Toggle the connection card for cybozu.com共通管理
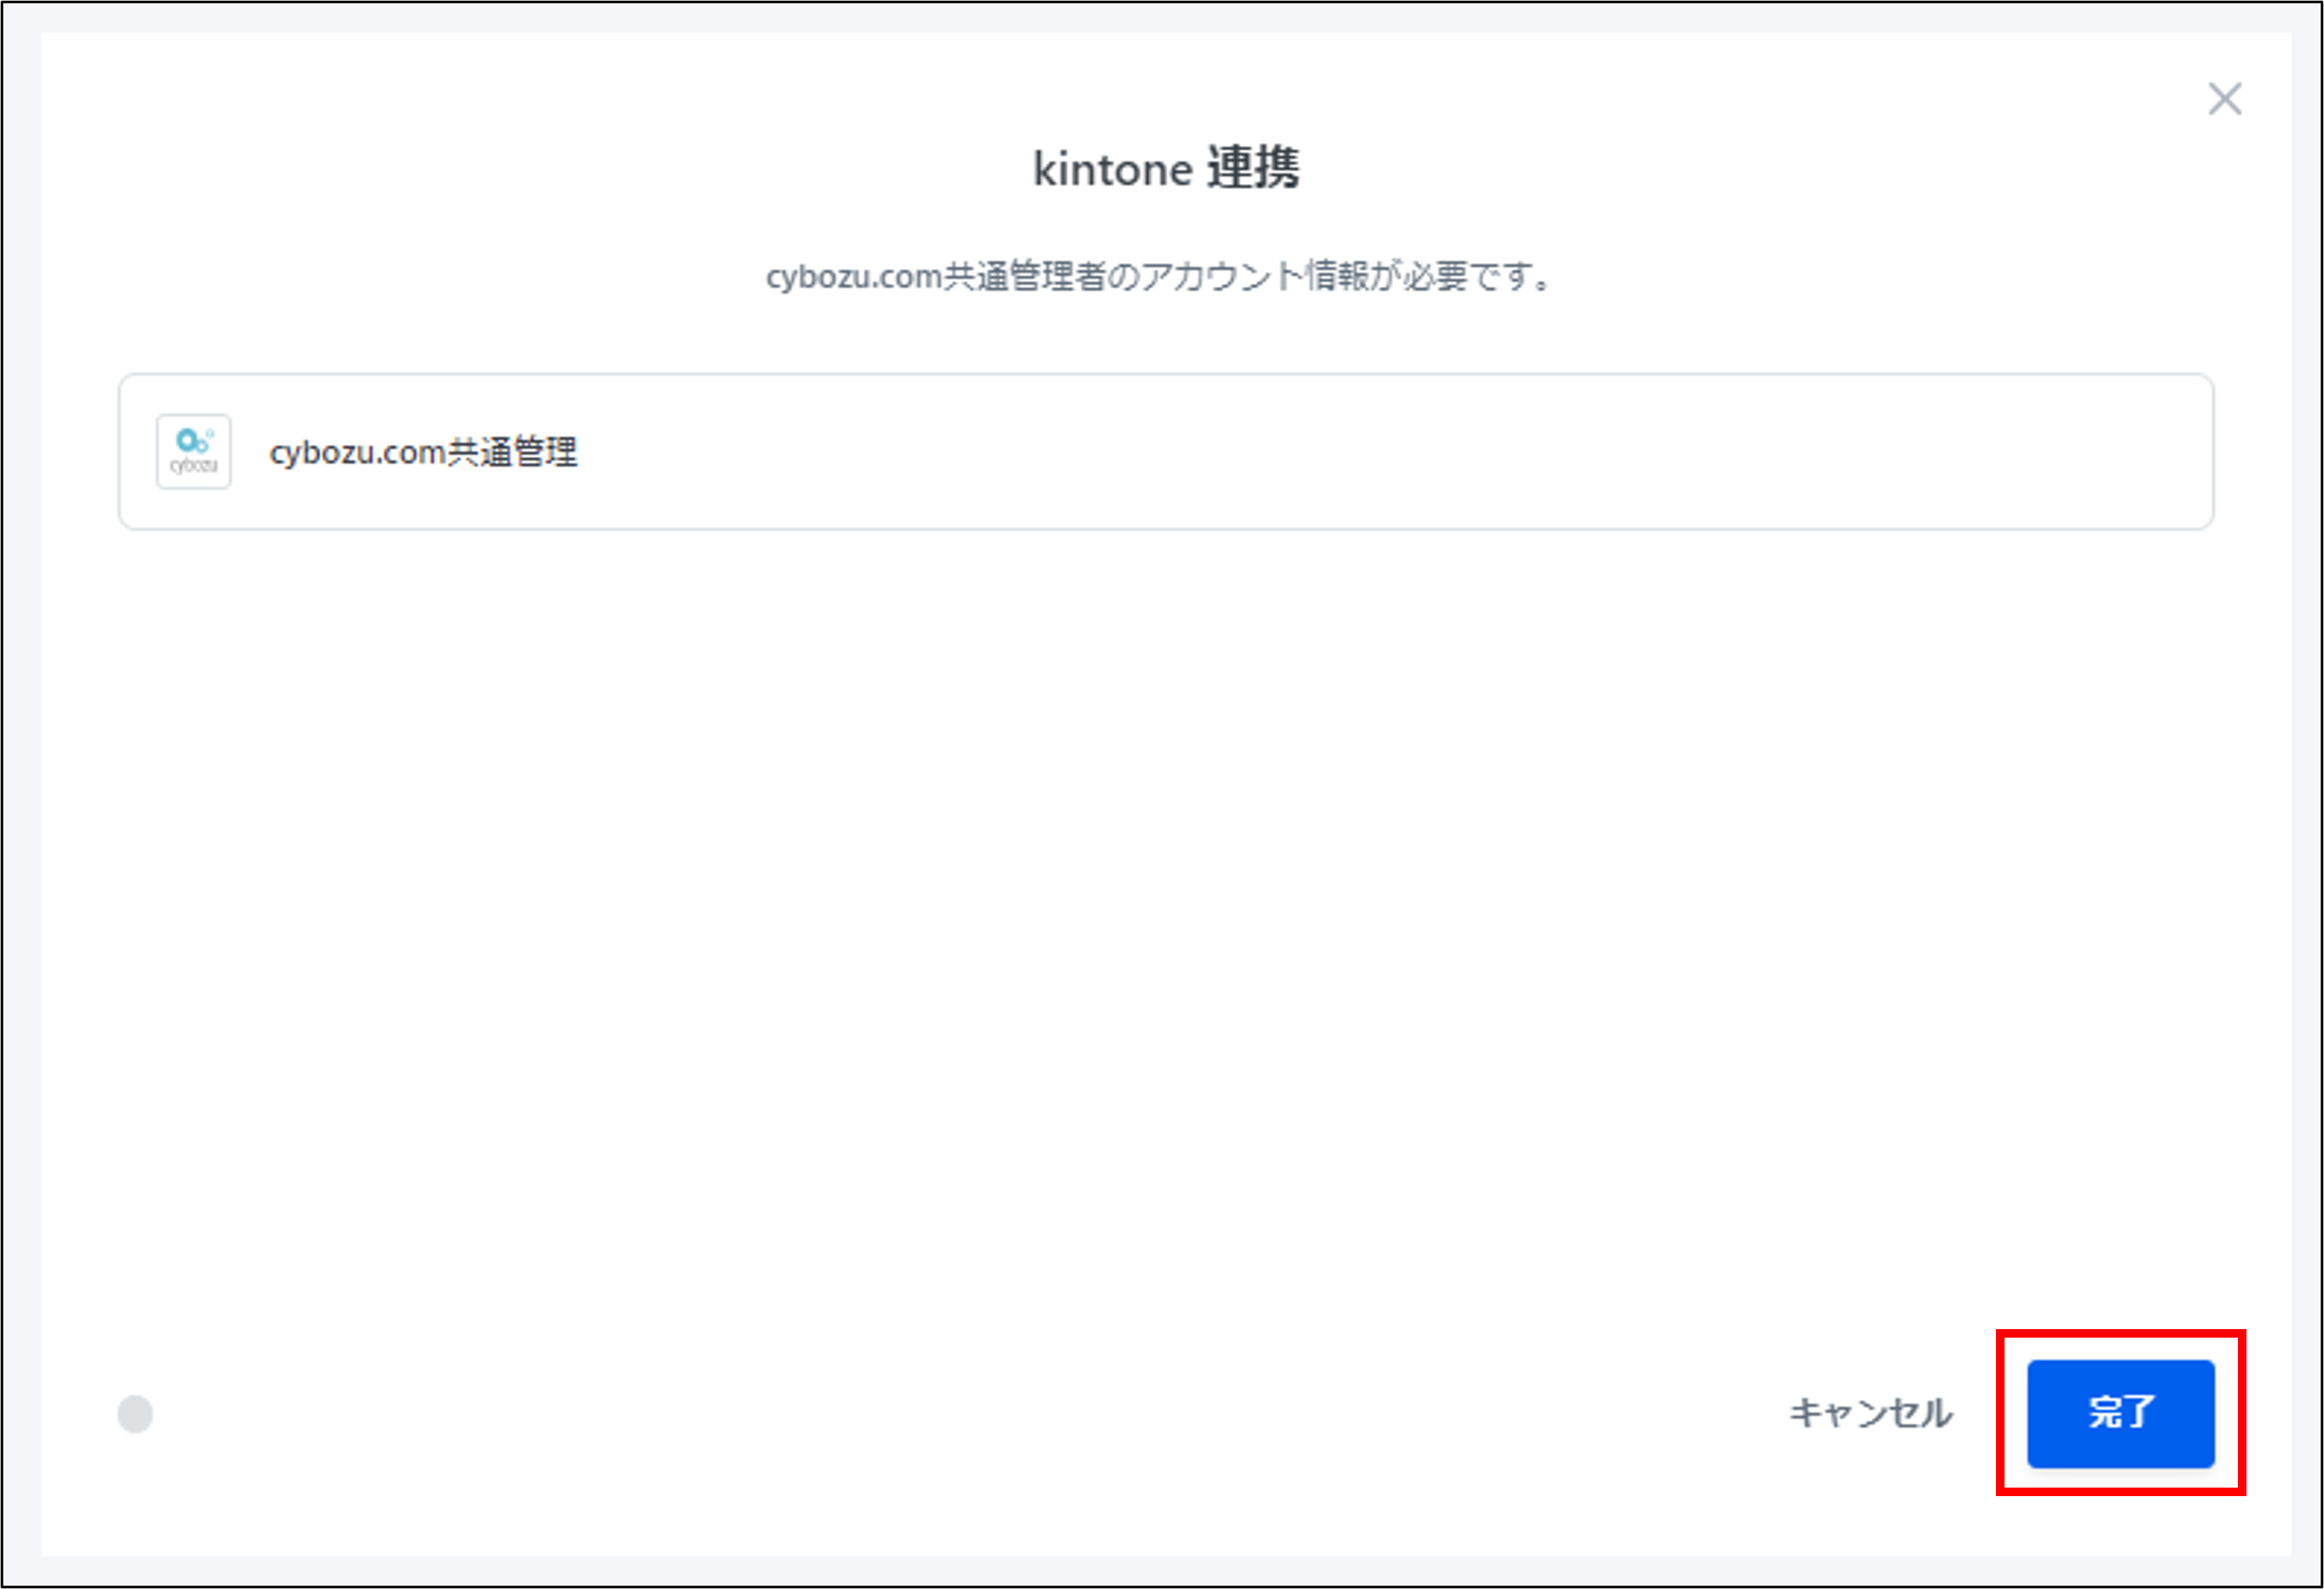Viewport: 2324px width, 1589px height. tap(1162, 452)
